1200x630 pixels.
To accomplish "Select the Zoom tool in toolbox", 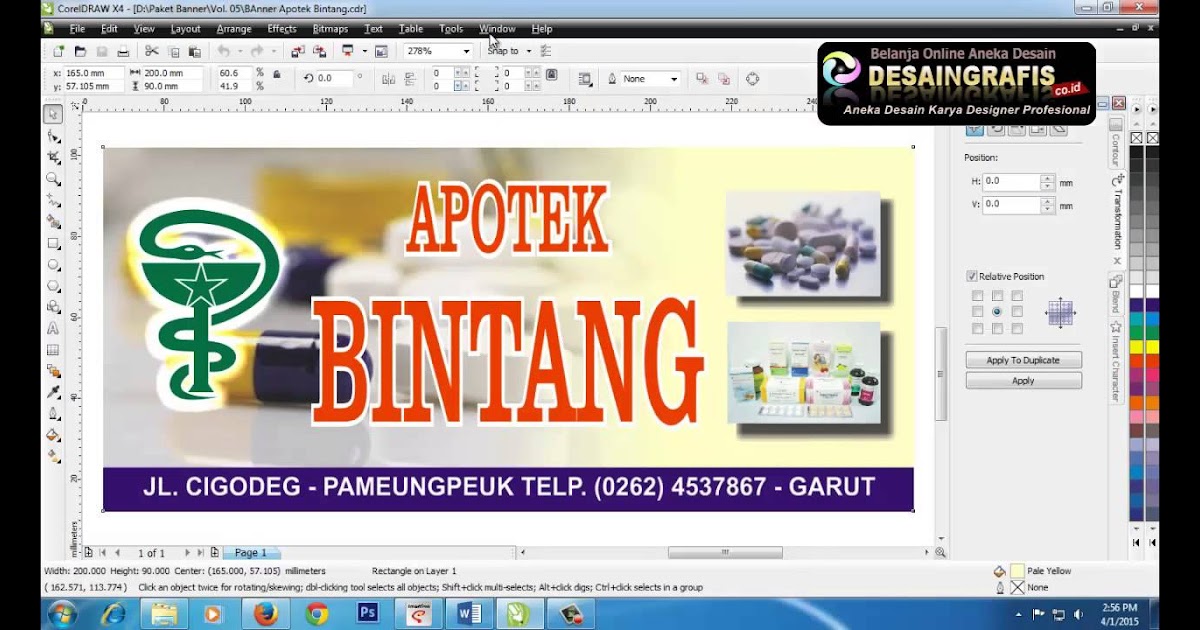I will click(53, 179).
